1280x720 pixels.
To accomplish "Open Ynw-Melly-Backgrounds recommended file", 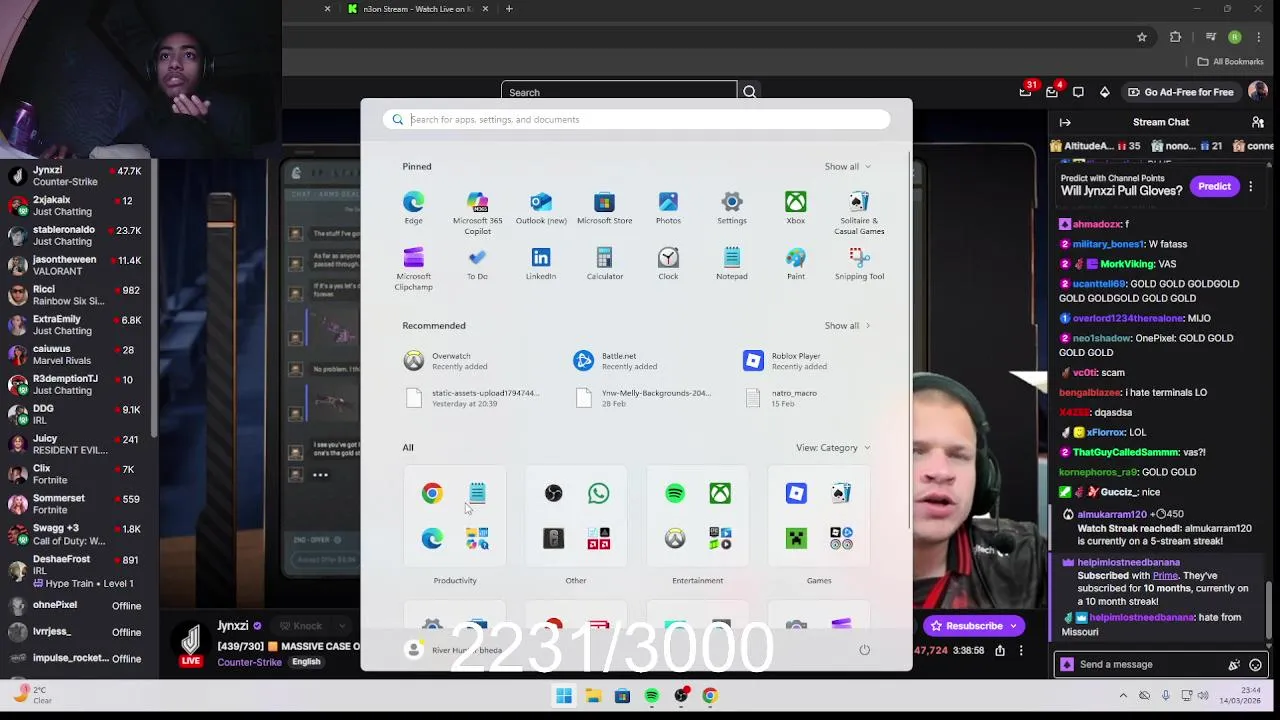I will [643, 398].
